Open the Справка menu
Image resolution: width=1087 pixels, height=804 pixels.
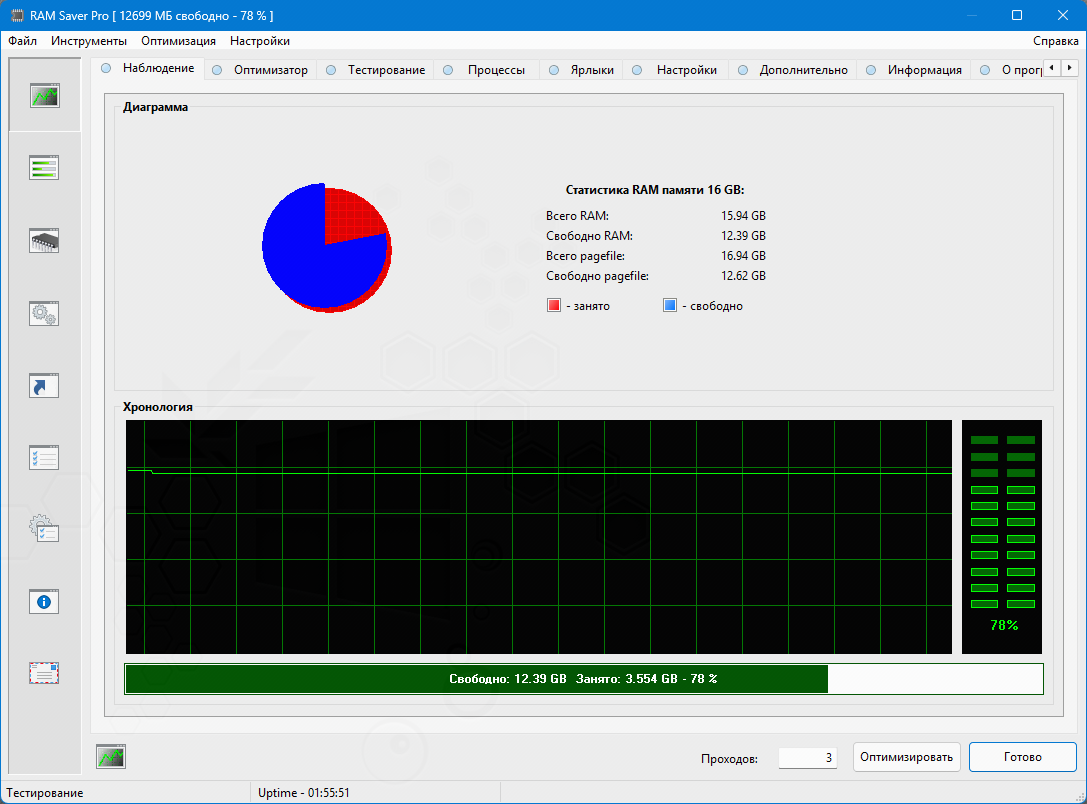1055,41
